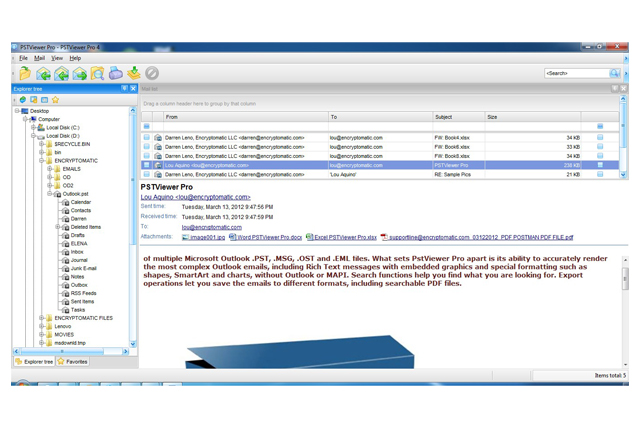Viewport: 640px width, 426px height.
Task: Open the View menu
Action: (57, 58)
